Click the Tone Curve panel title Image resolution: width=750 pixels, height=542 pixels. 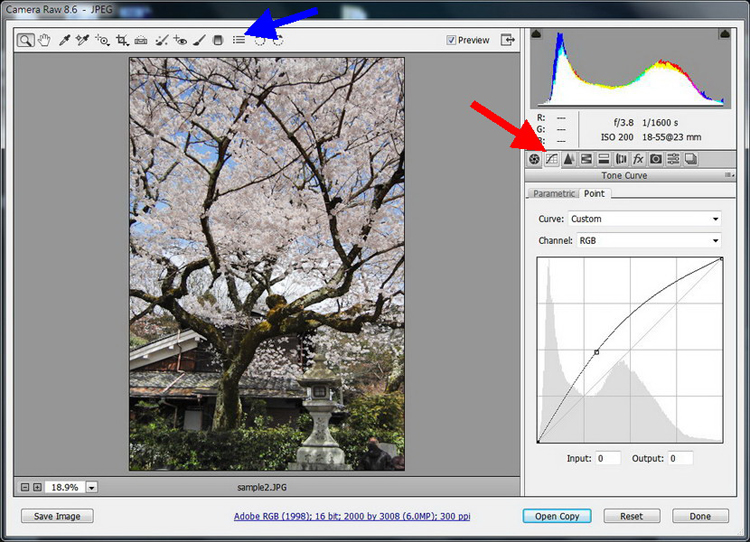click(x=624, y=176)
